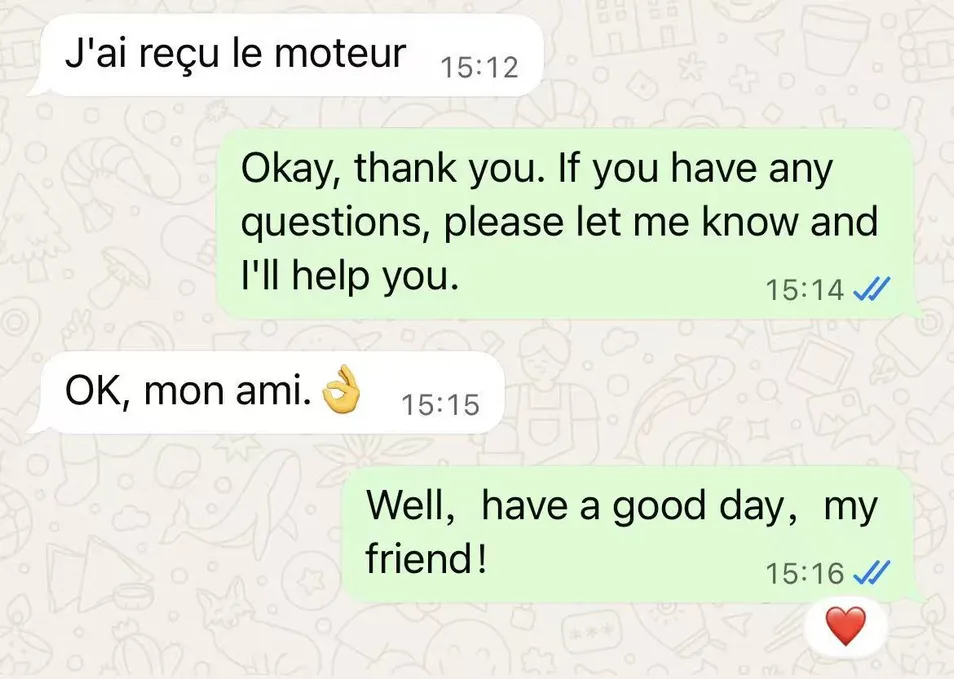Click the word "Well," in last message
The width and height of the screenshot is (954, 679).
point(411,506)
